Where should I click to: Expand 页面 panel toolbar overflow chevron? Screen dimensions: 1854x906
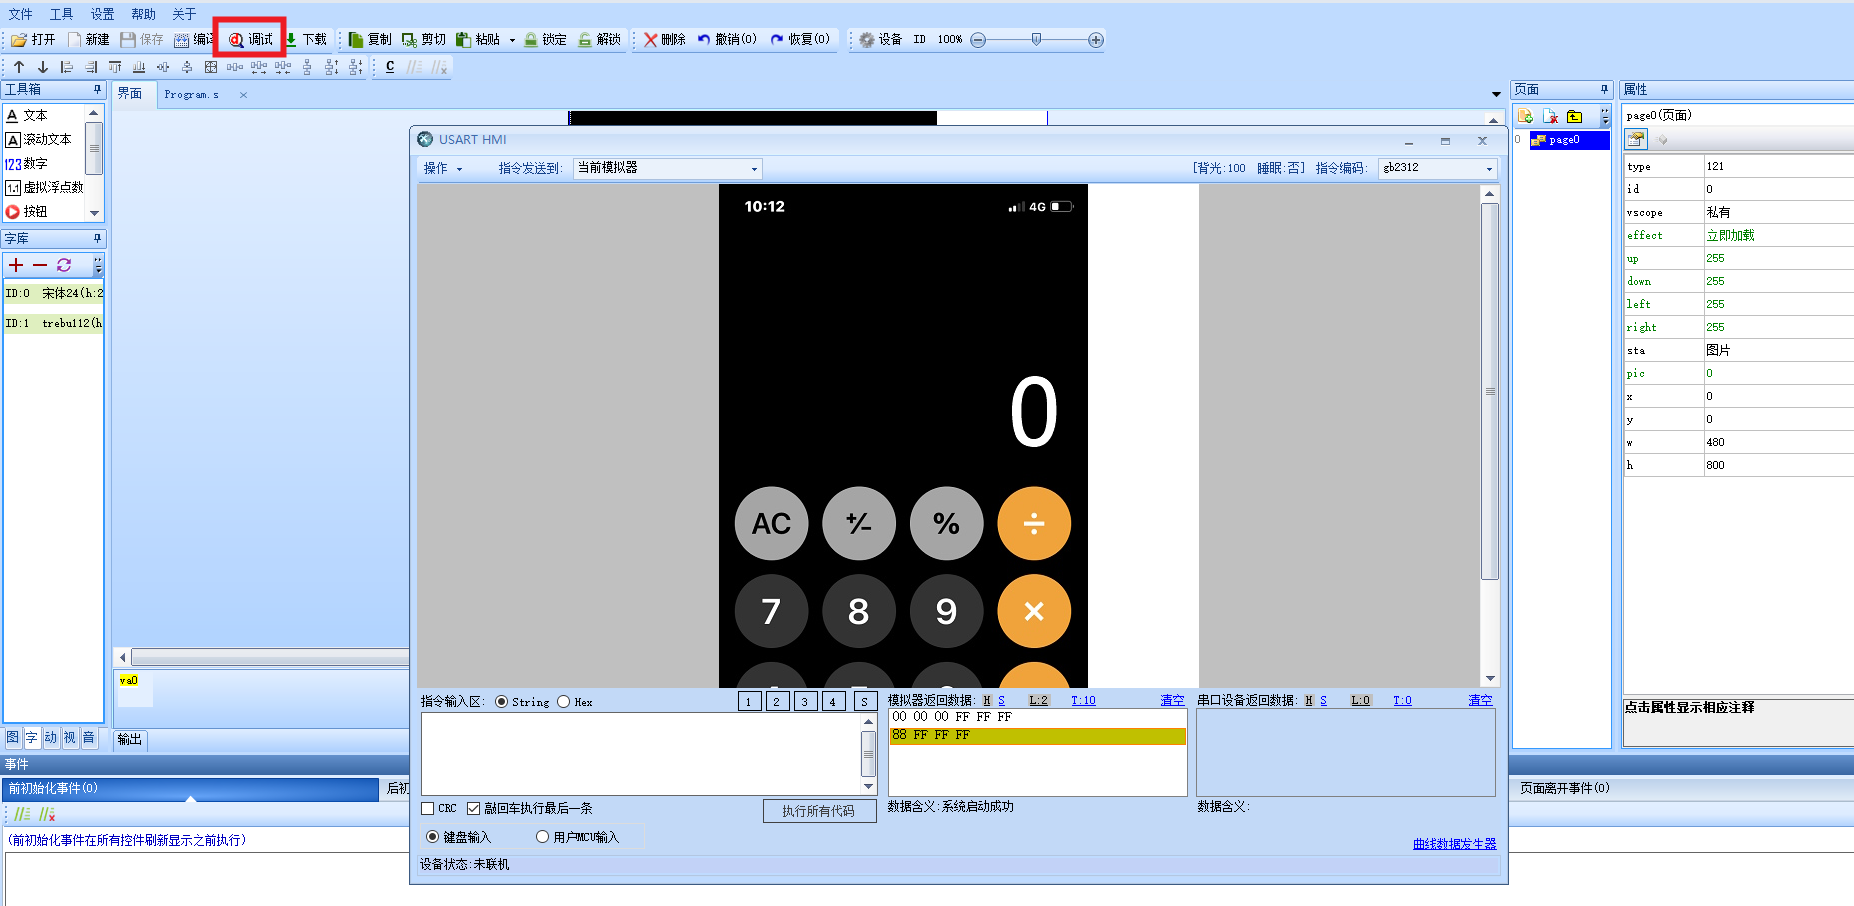(x=1605, y=116)
